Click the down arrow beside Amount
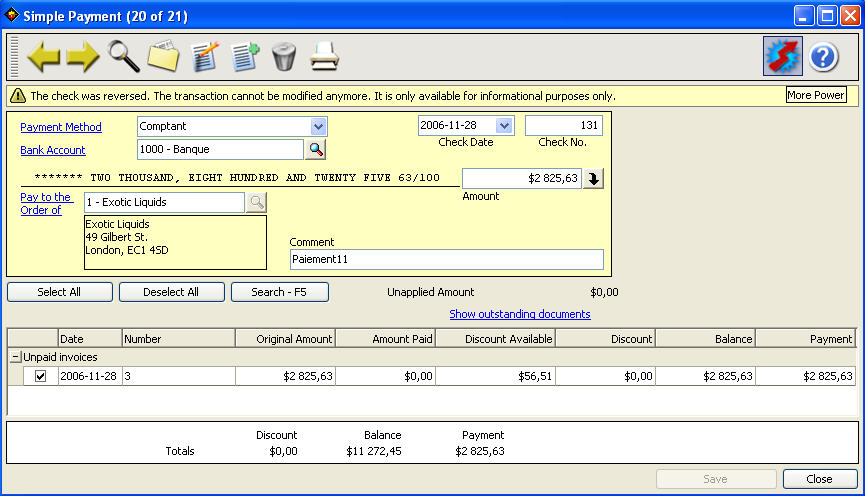865x496 pixels. tap(594, 178)
